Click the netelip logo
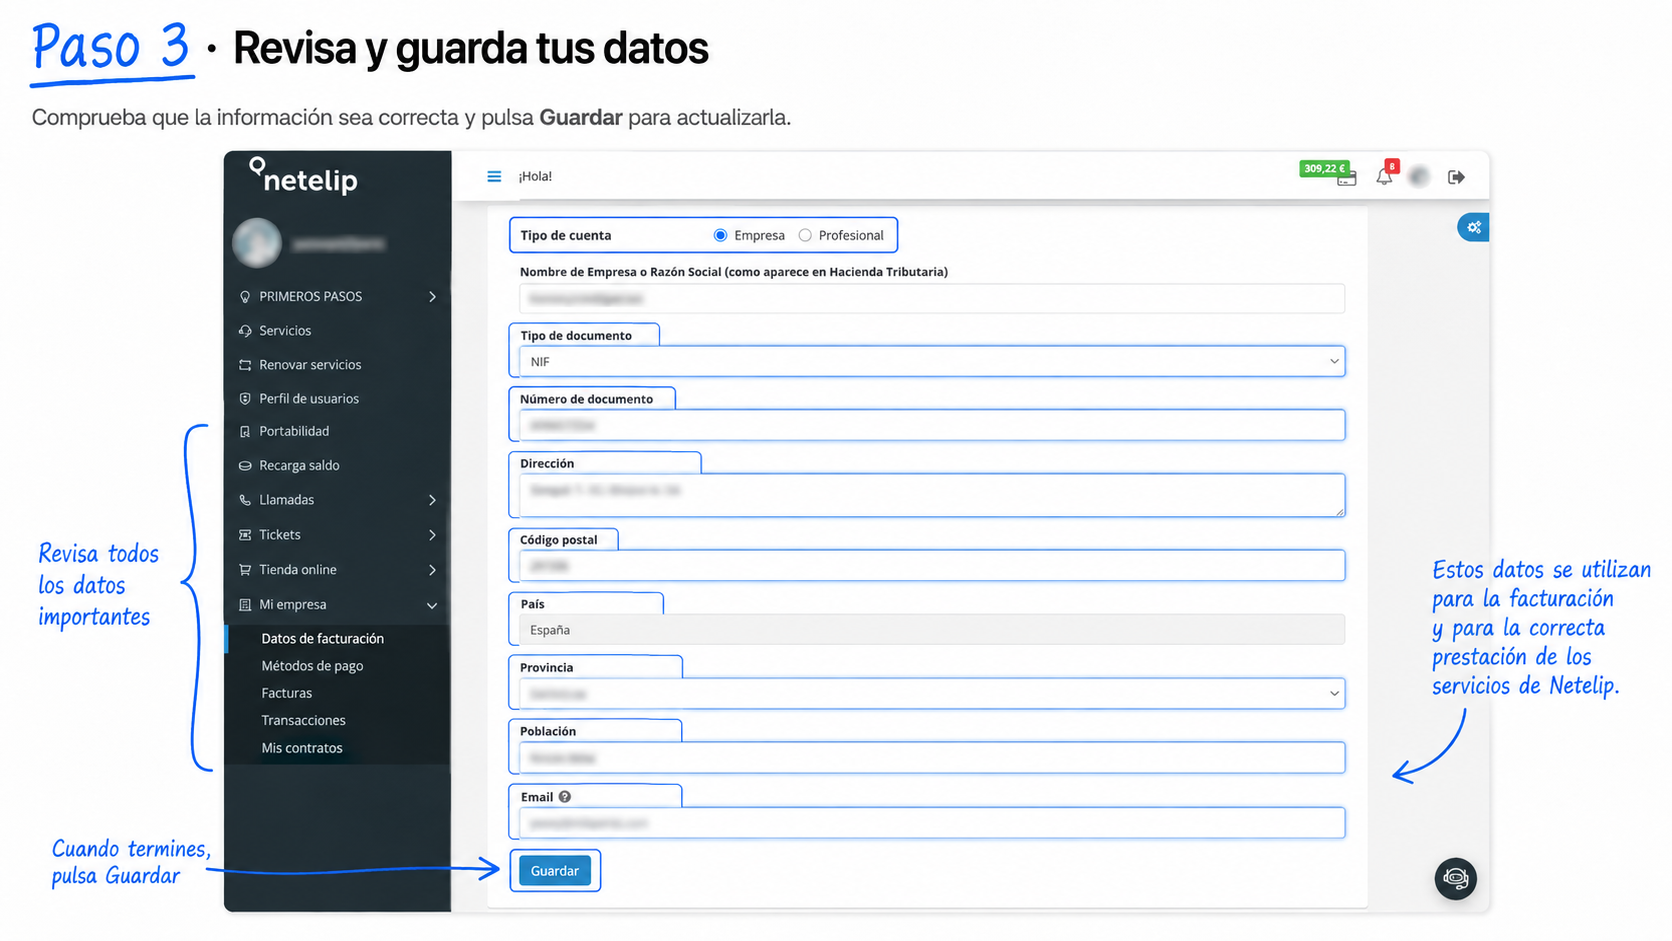This screenshot has width=1672, height=941. 303,176
